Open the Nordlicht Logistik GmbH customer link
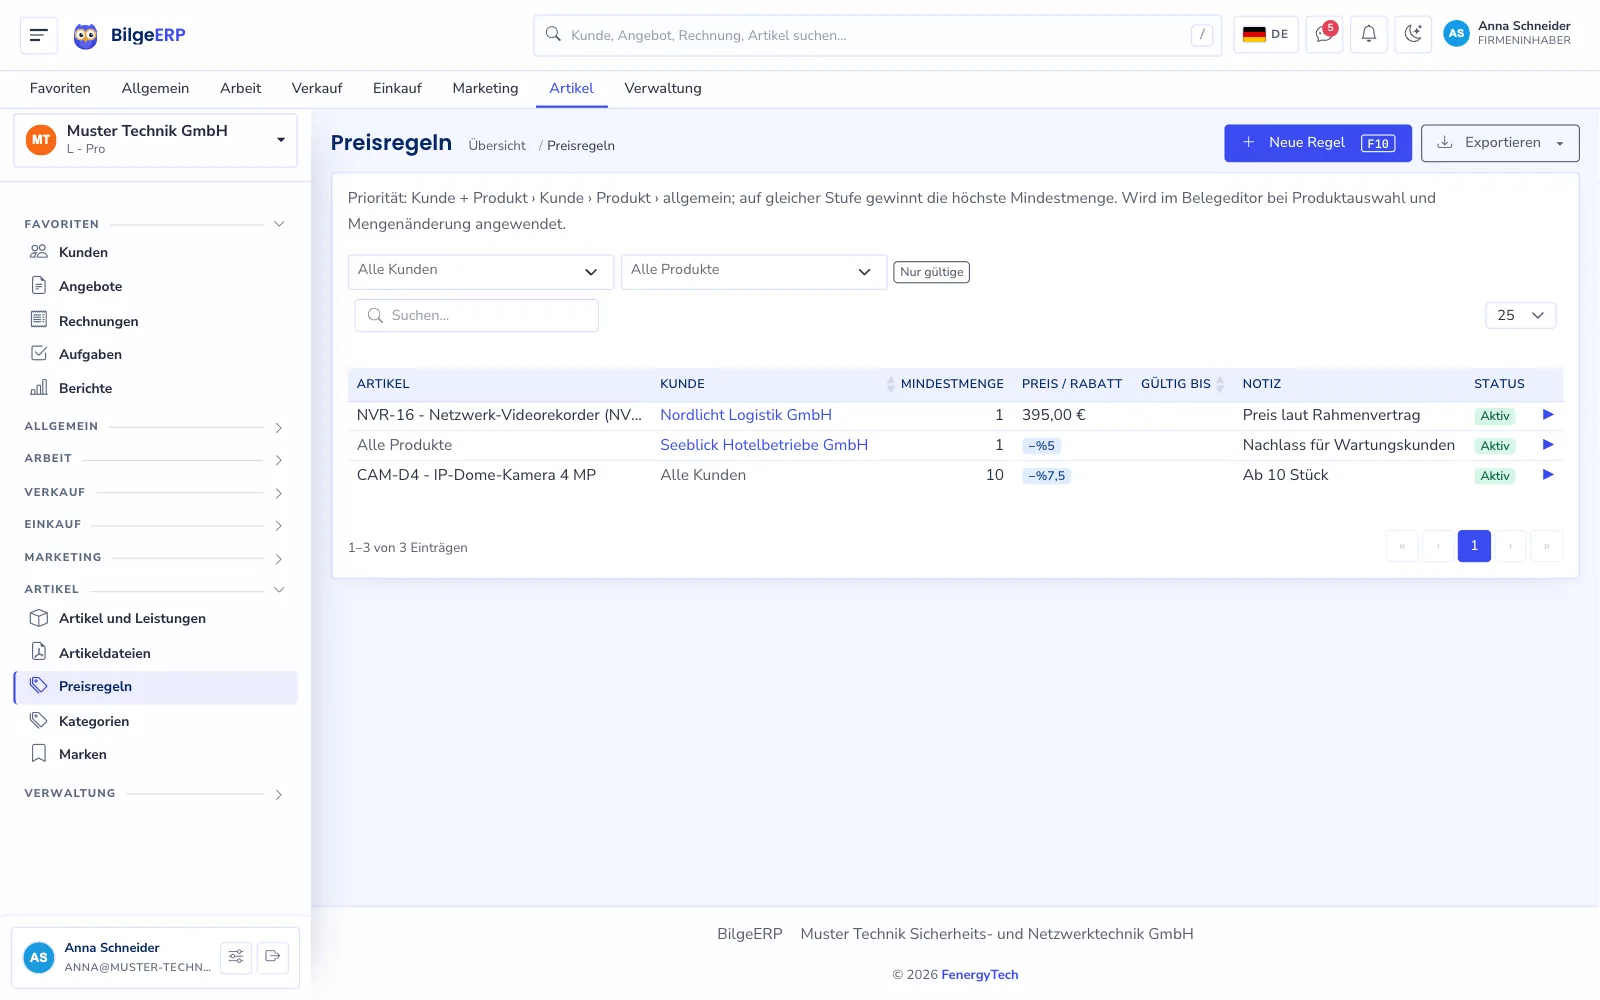The height and width of the screenshot is (1000, 1600). 746,415
